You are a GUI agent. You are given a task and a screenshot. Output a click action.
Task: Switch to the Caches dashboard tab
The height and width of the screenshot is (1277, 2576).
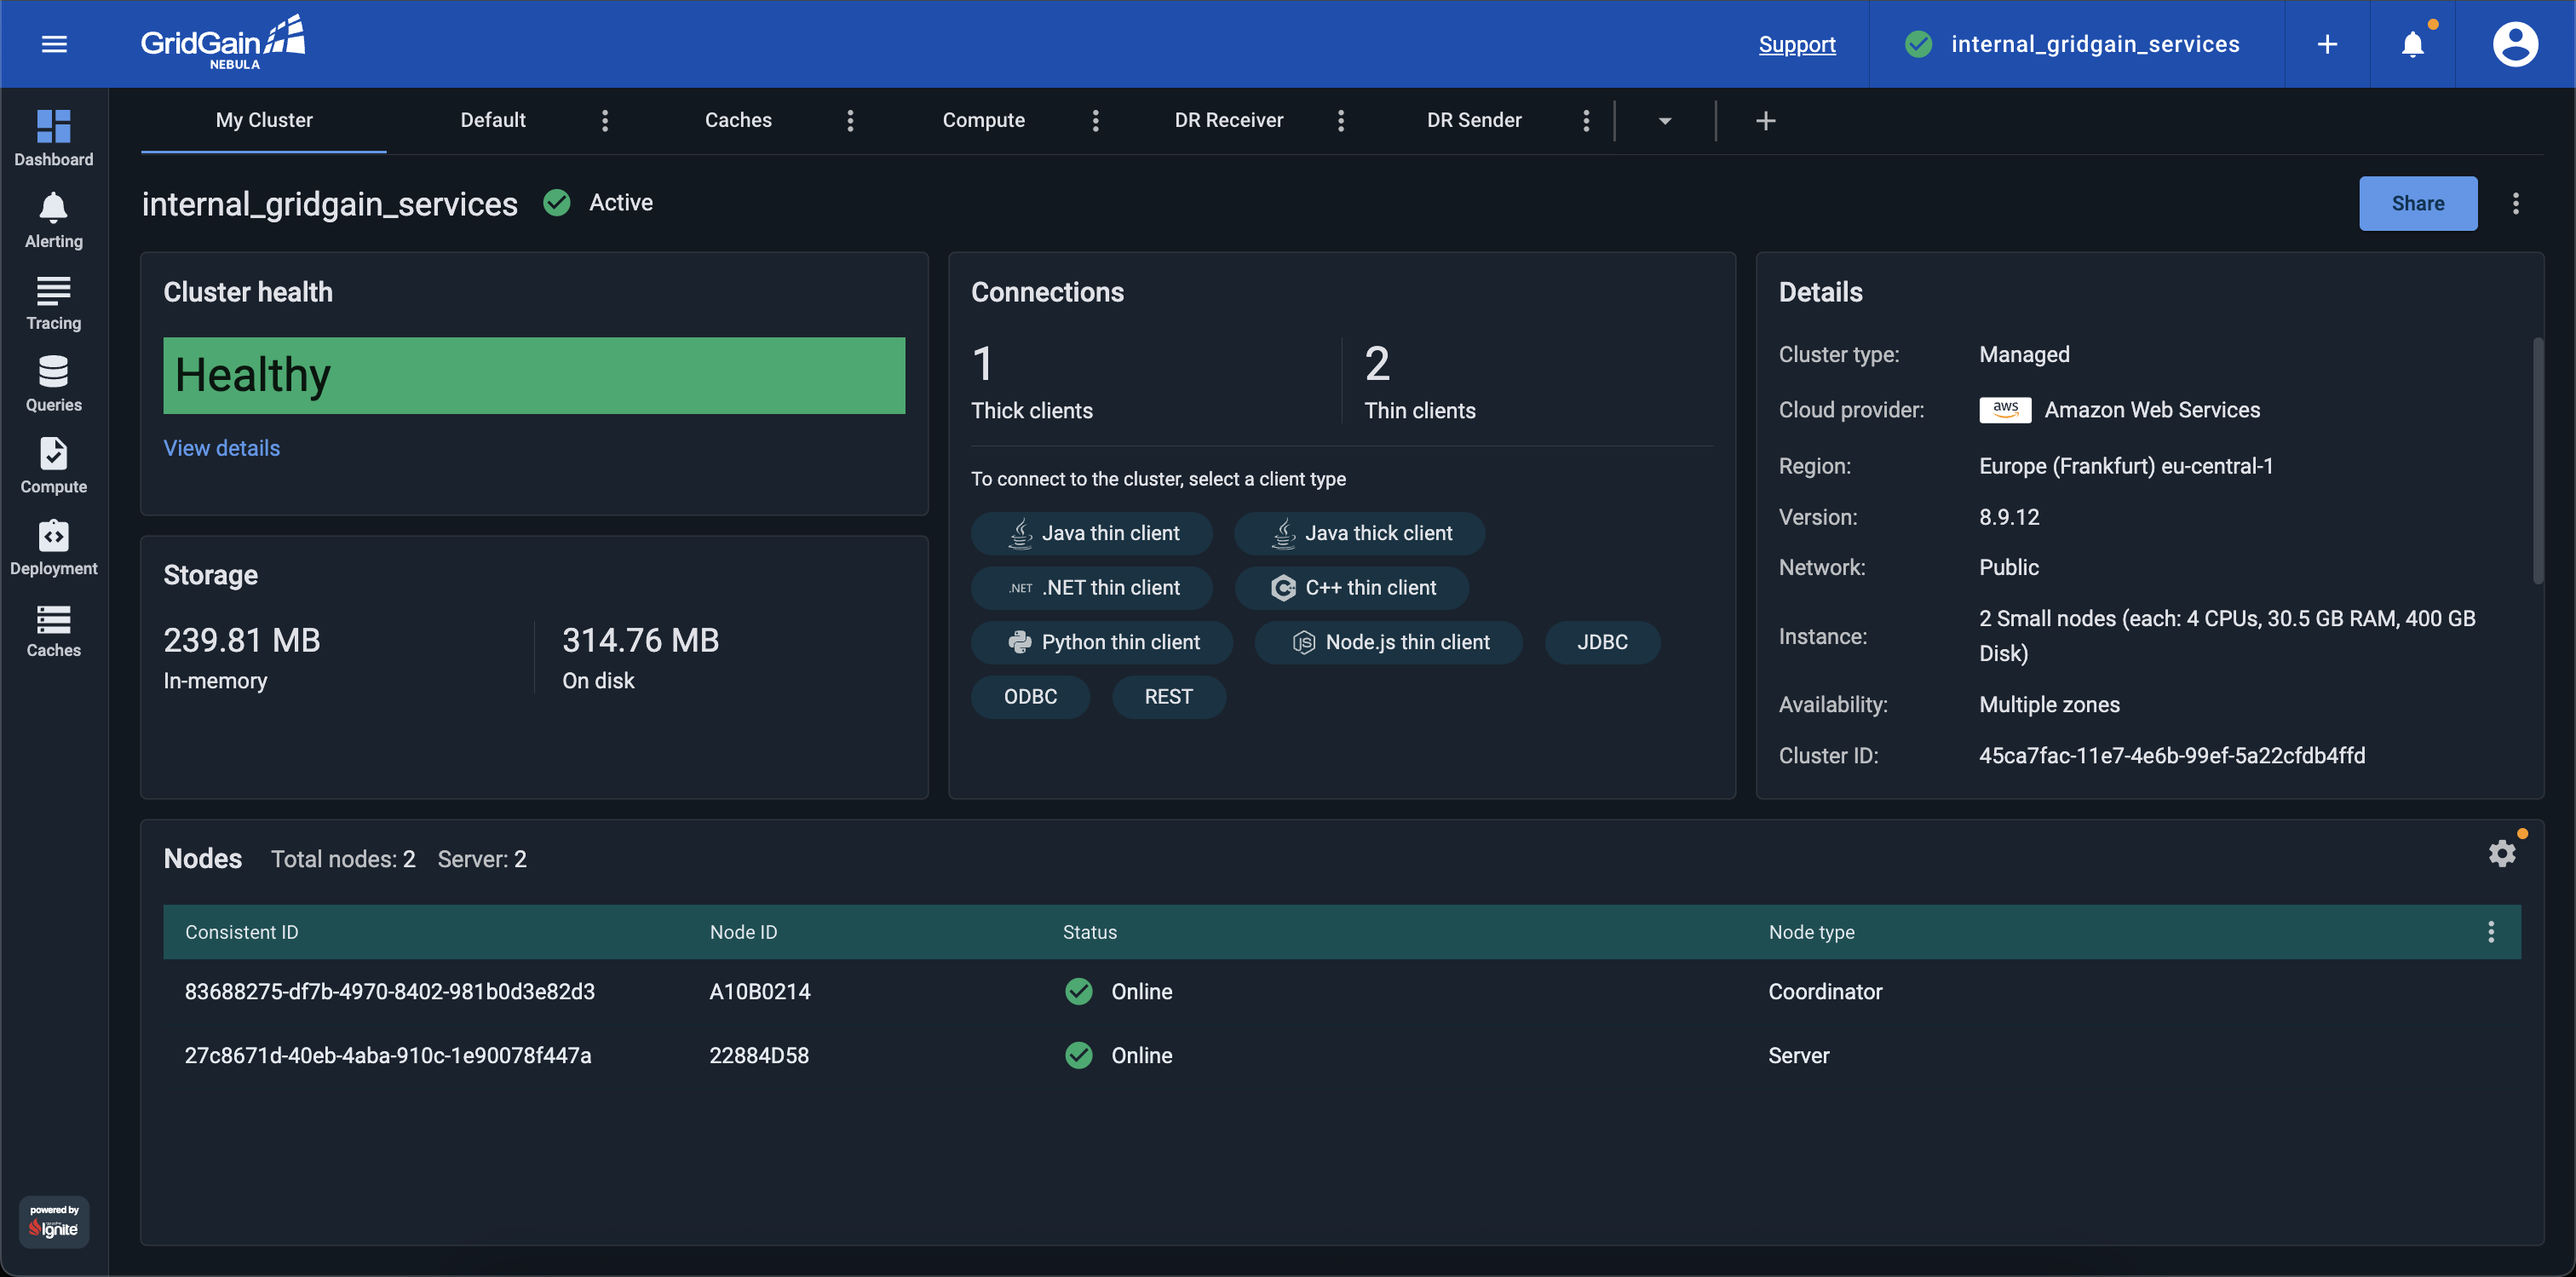coord(738,120)
